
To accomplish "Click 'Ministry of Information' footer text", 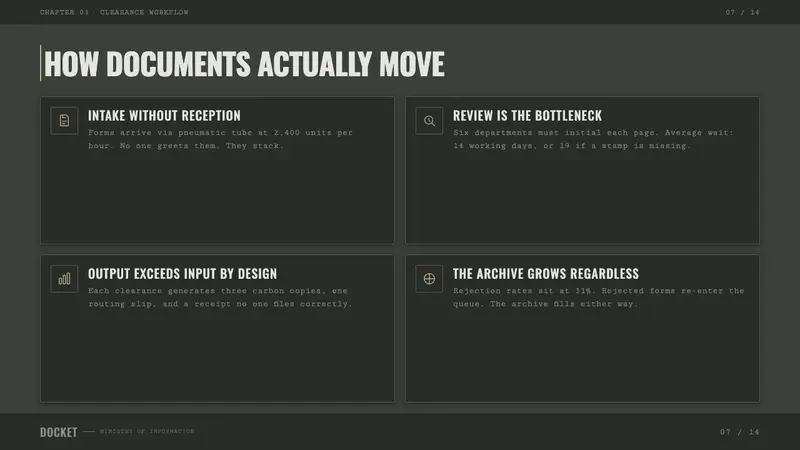I will coord(147,432).
